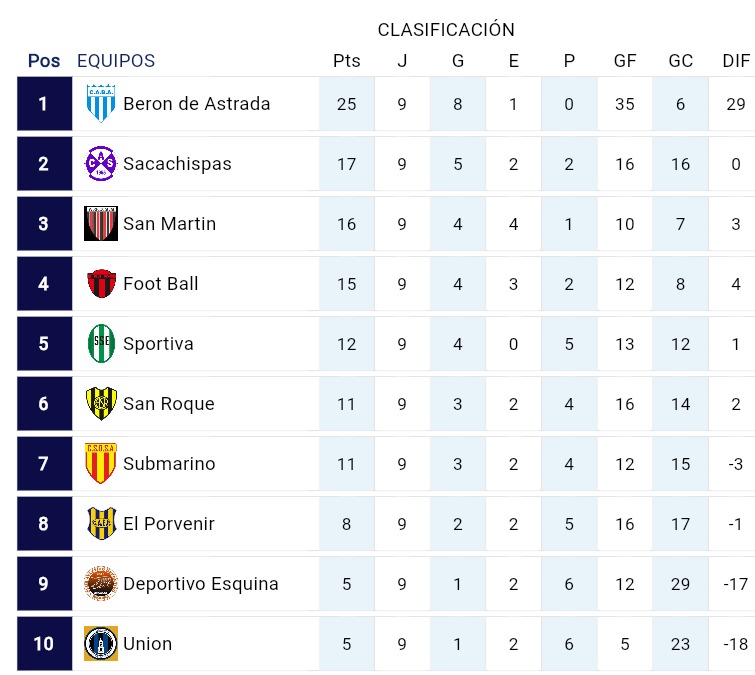Click the EQUIPOS column heading

[116, 61]
